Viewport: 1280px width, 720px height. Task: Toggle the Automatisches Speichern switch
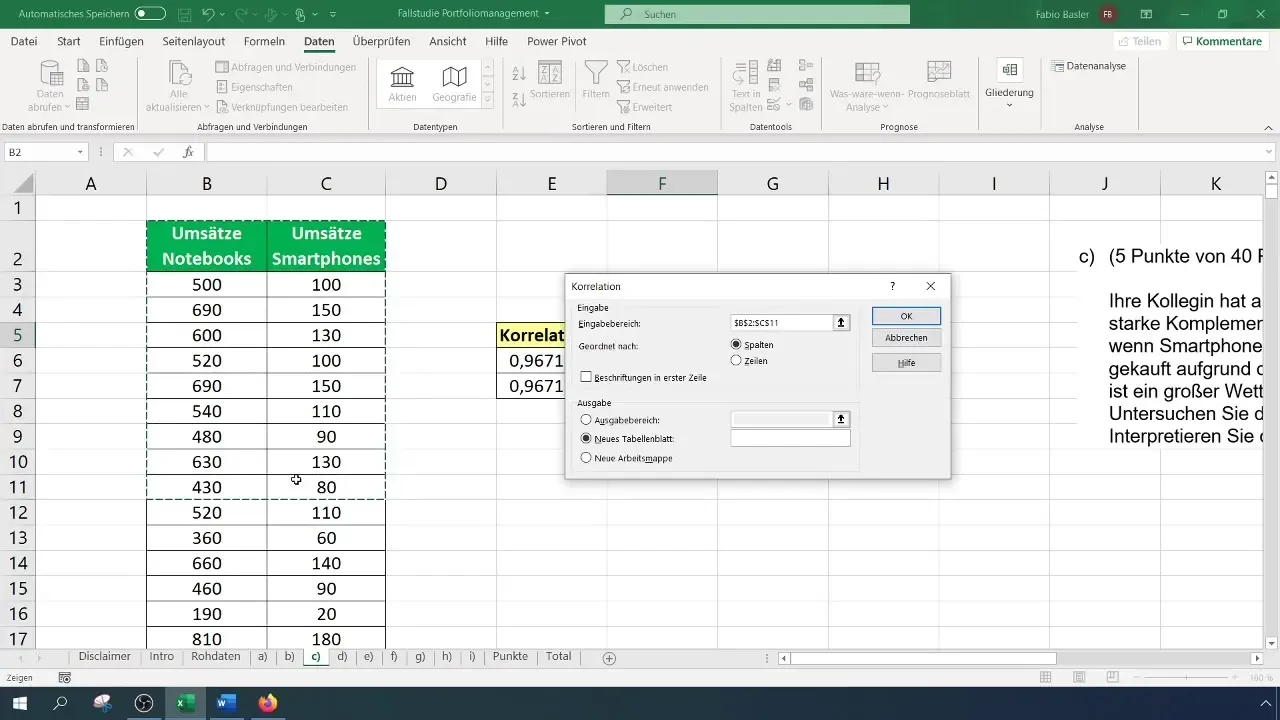click(x=150, y=14)
